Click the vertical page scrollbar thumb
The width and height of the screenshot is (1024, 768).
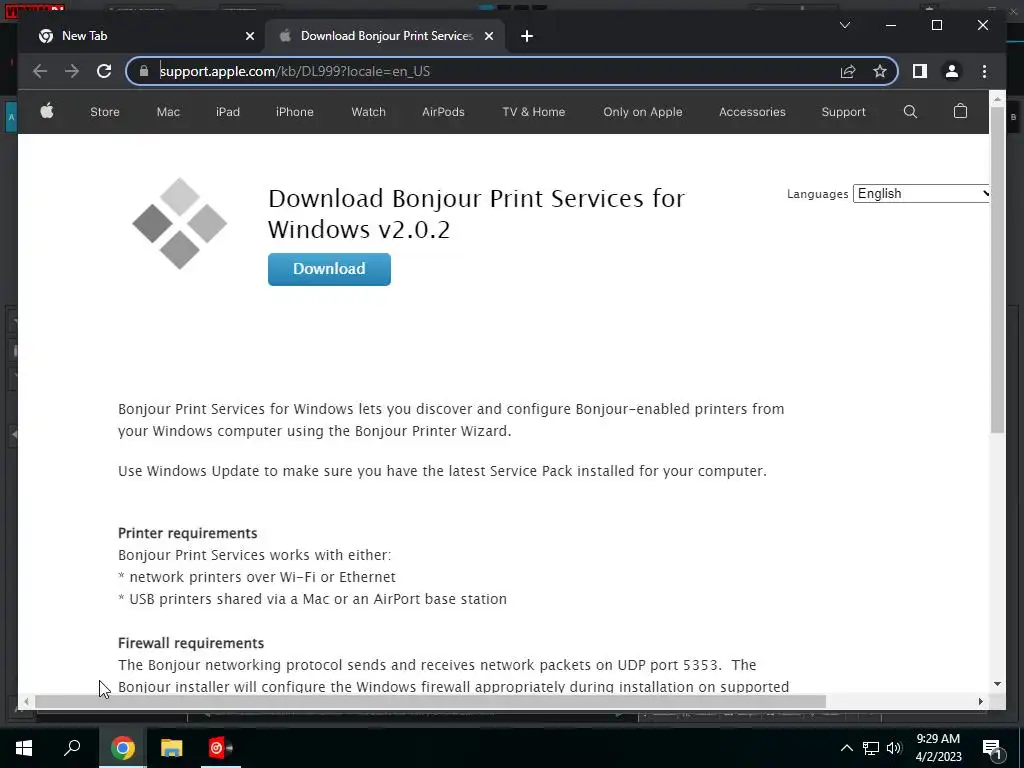coord(997,269)
